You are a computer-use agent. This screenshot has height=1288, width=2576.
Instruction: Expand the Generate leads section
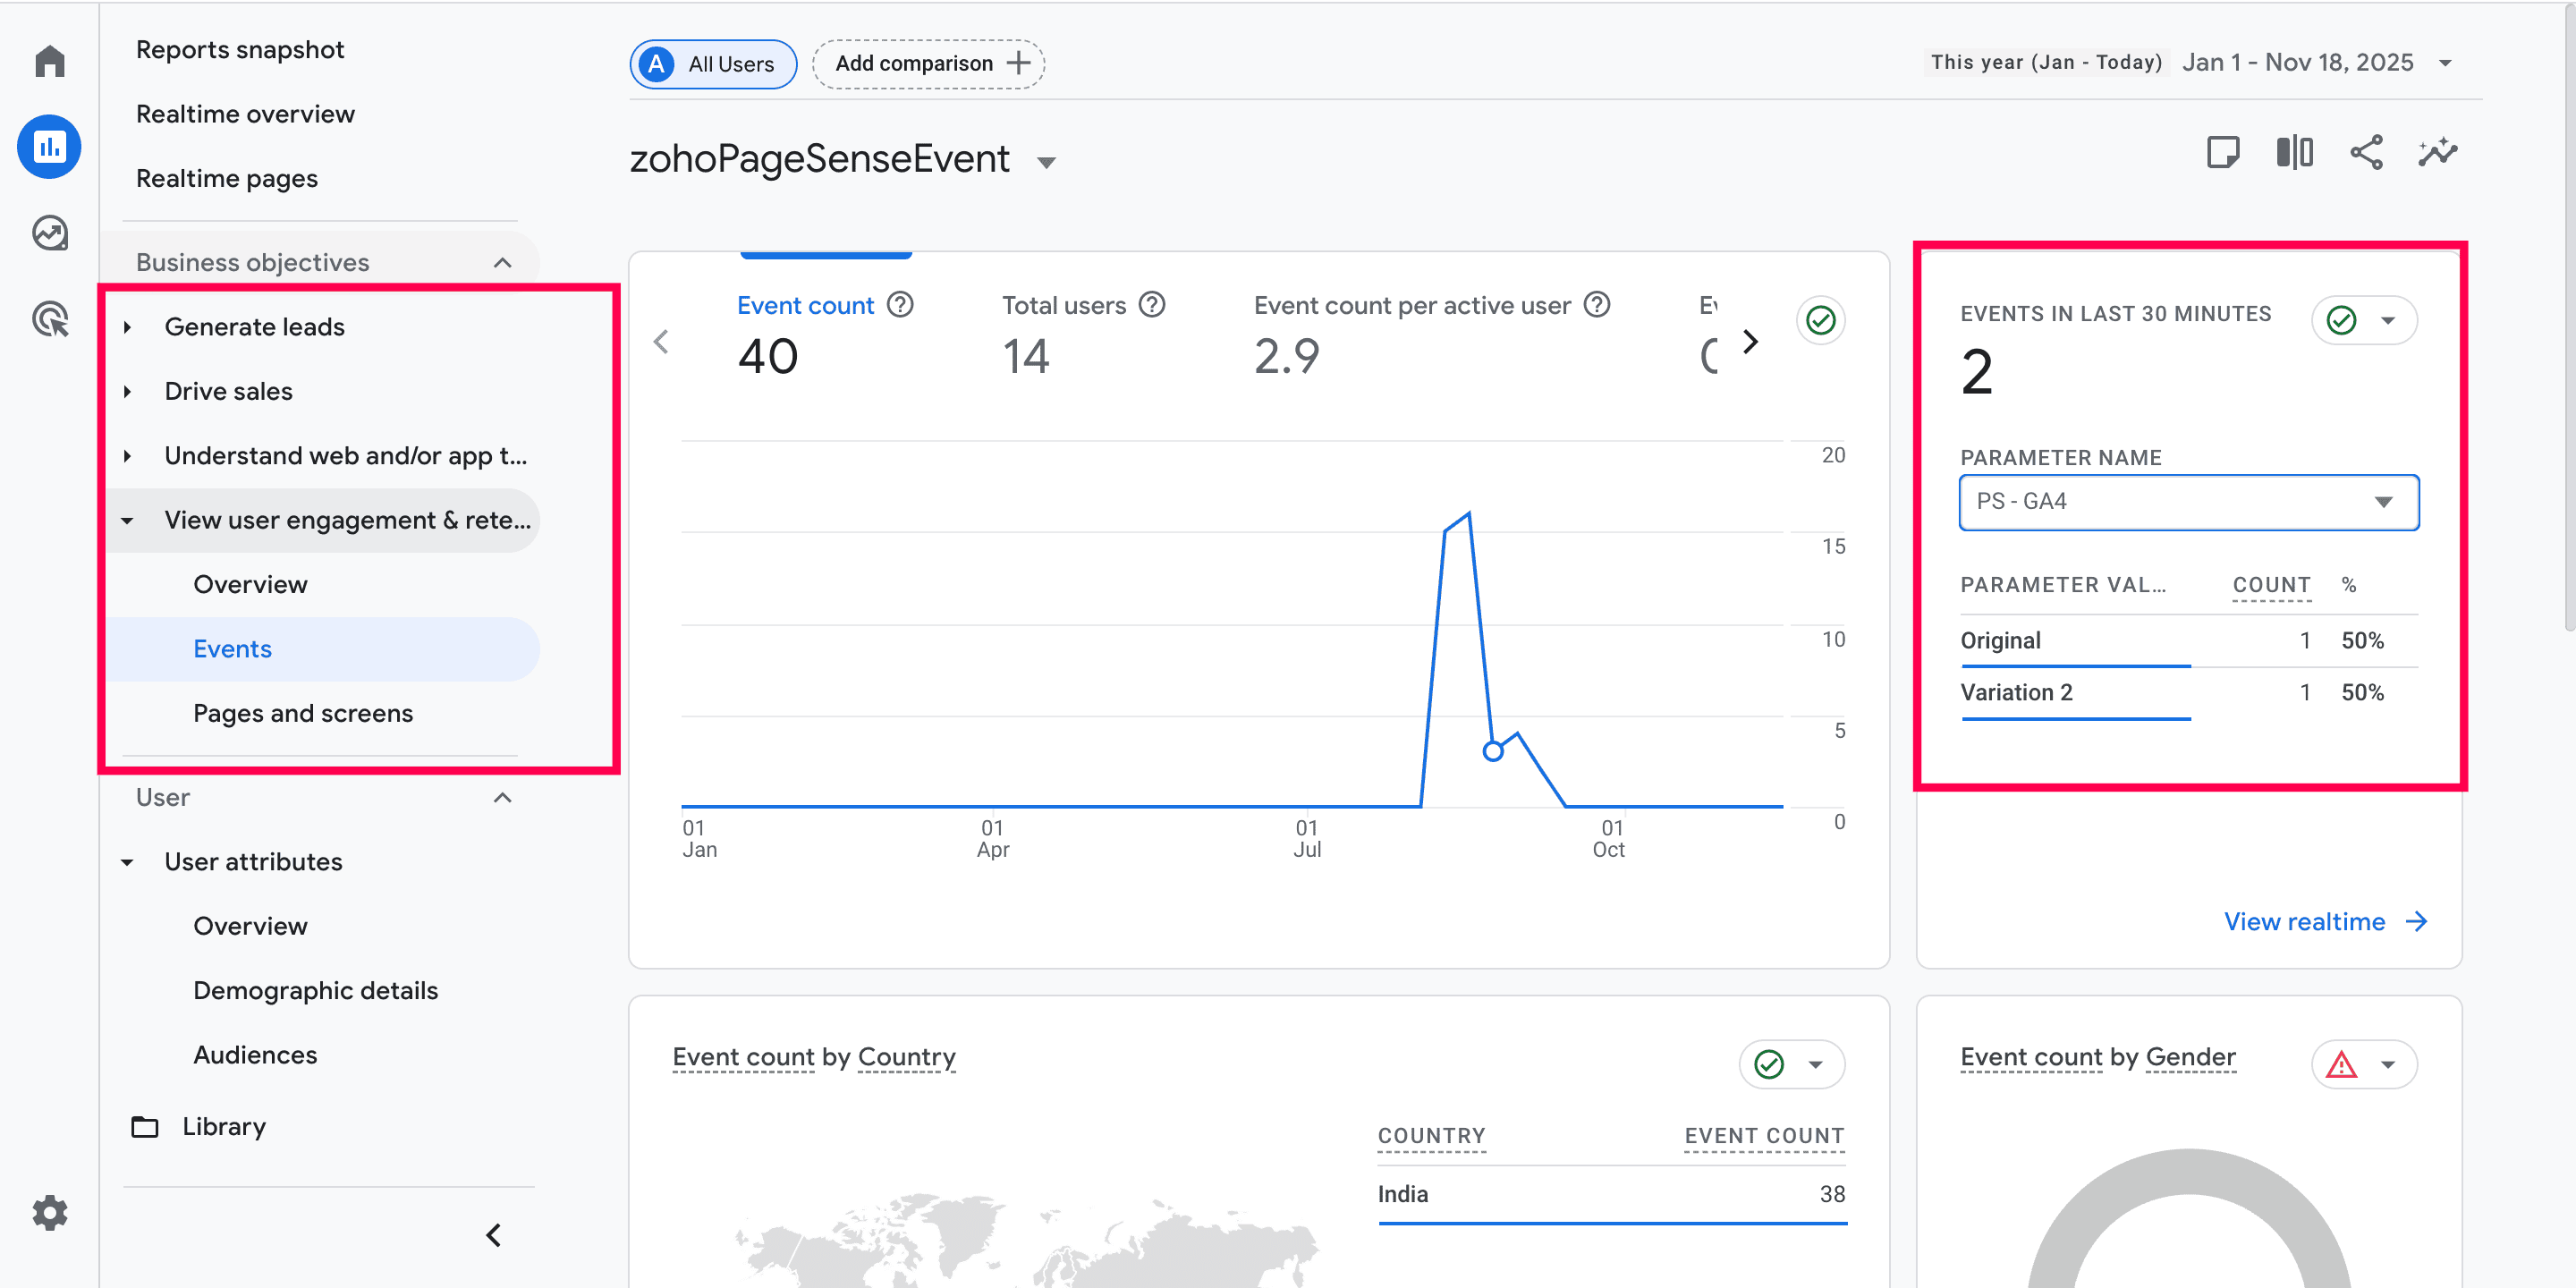(x=254, y=327)
